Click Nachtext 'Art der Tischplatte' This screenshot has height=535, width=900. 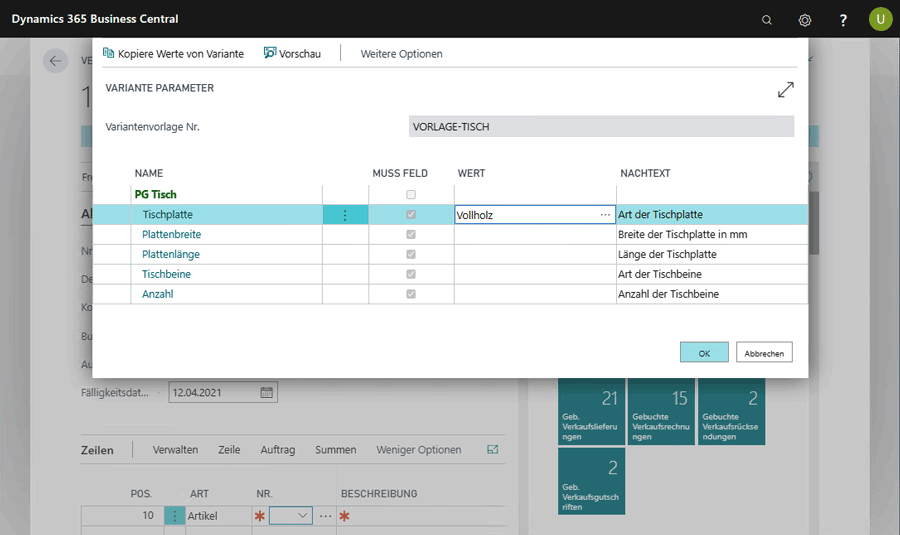[x=660, y=215]
